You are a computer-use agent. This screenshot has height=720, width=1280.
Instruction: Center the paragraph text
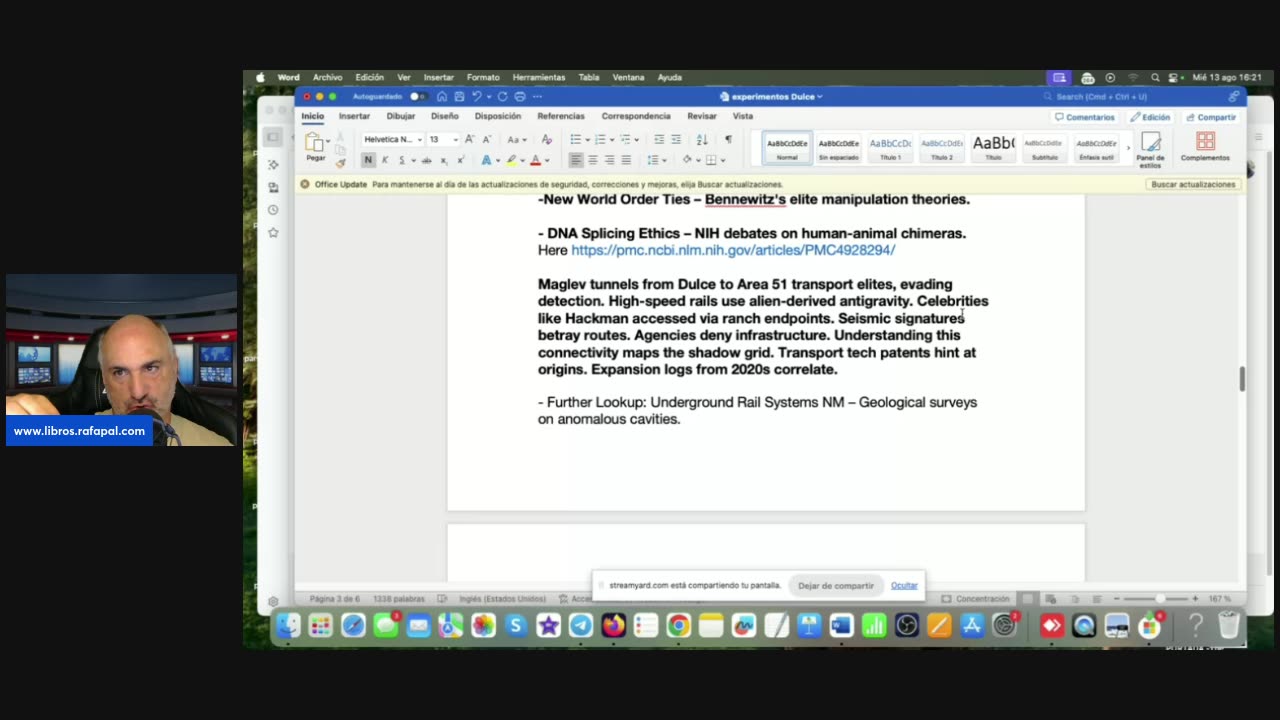click(x=593, y=160)
